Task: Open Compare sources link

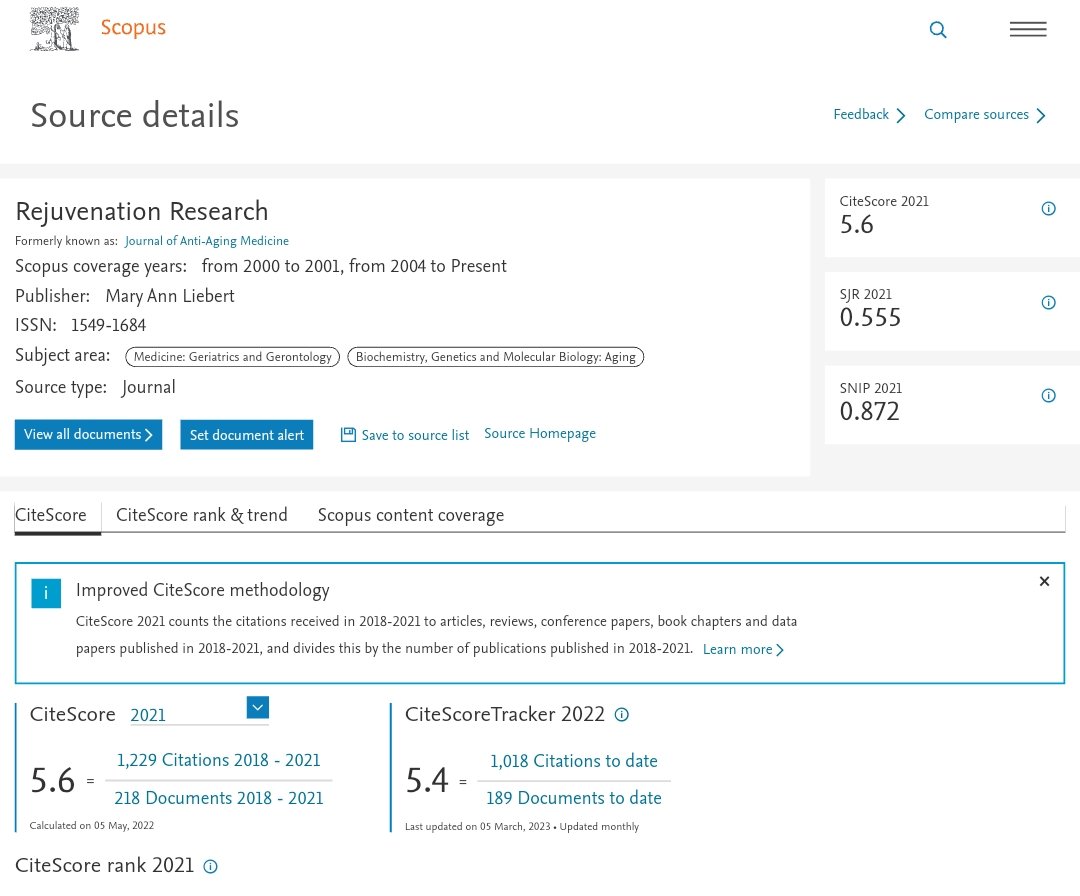Action: (x=984, y=114)
